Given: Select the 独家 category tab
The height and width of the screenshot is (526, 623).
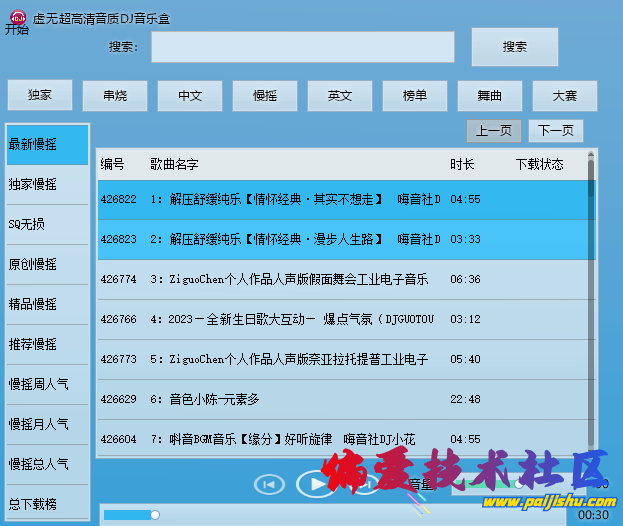Looking at the screenshot, I should [x=40, y=96].
